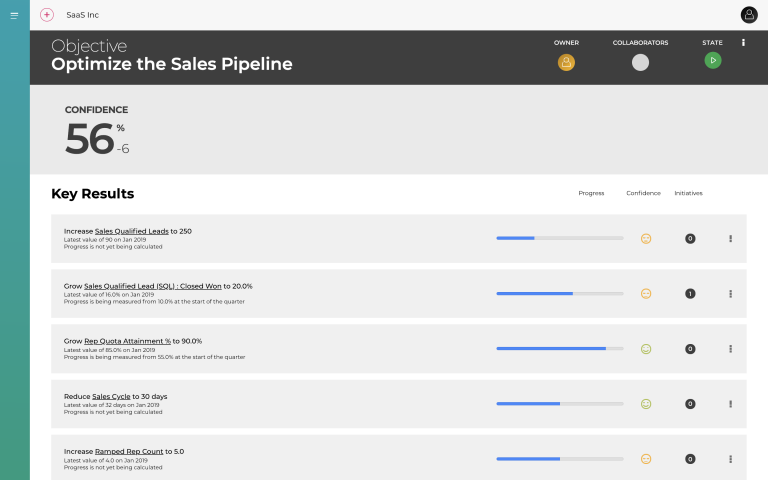768x480 pixels.
Task: Click the collaborators gray circle
Action: point(640,62)
